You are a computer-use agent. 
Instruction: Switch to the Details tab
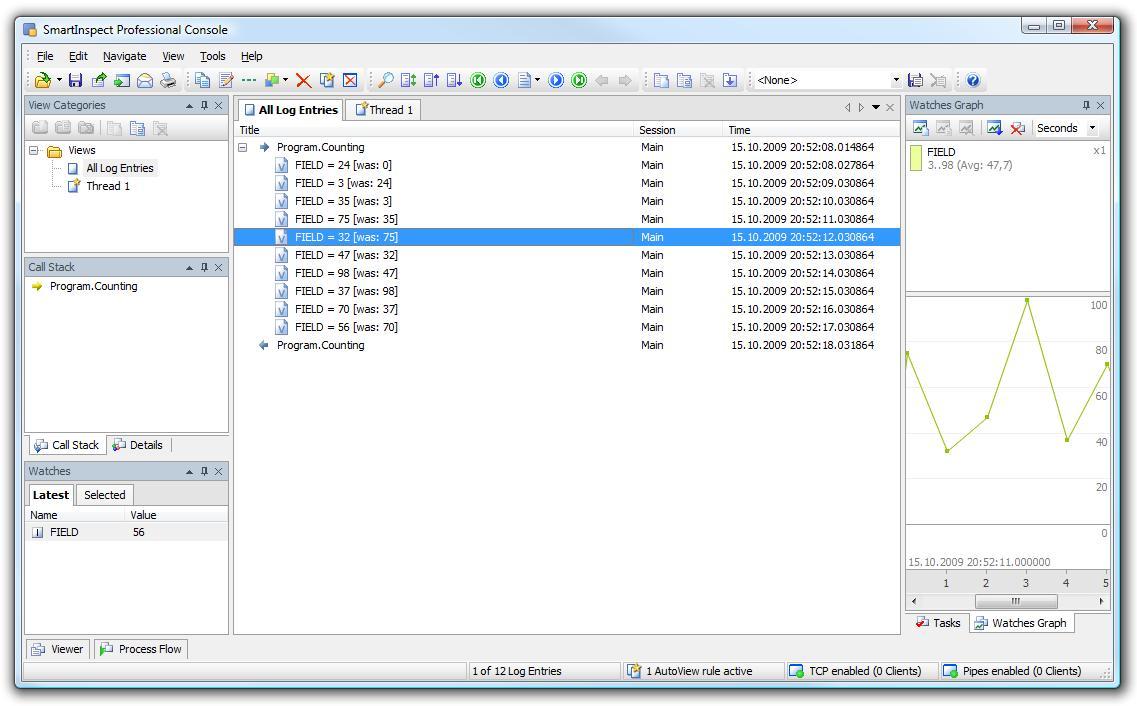(138, 445)
